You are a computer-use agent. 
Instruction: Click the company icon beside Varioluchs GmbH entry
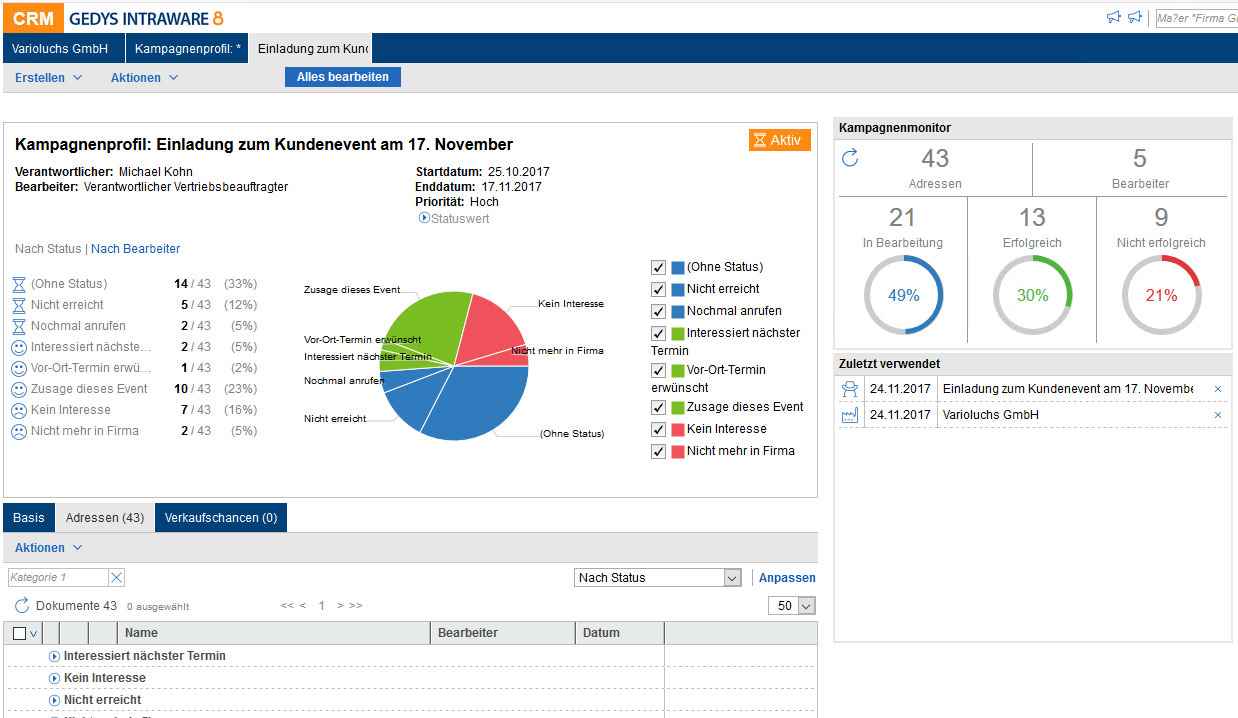(850, 415)
